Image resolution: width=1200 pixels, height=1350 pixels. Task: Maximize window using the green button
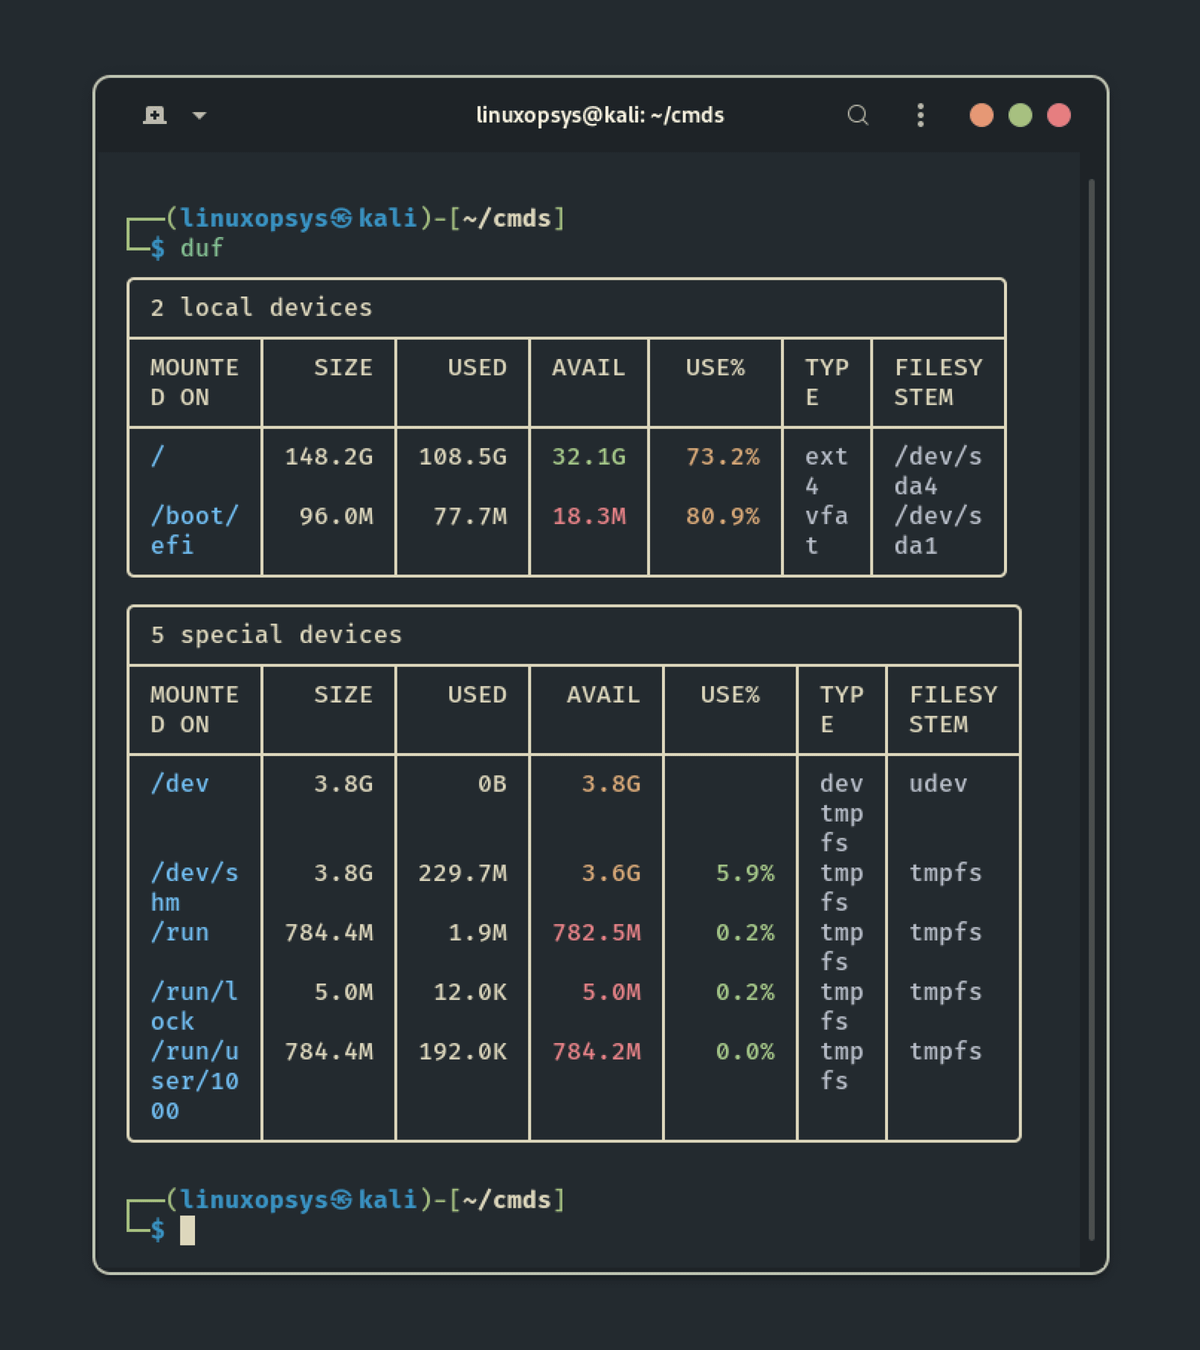1020,115
